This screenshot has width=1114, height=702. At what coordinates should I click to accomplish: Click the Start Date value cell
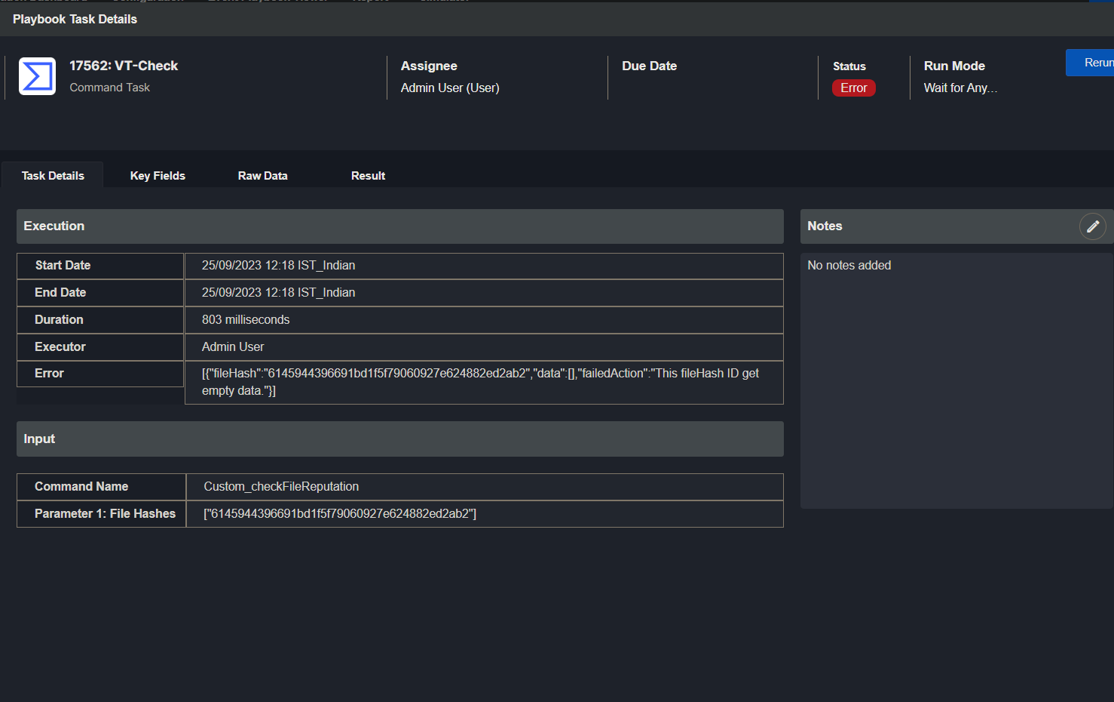[484, 266]
